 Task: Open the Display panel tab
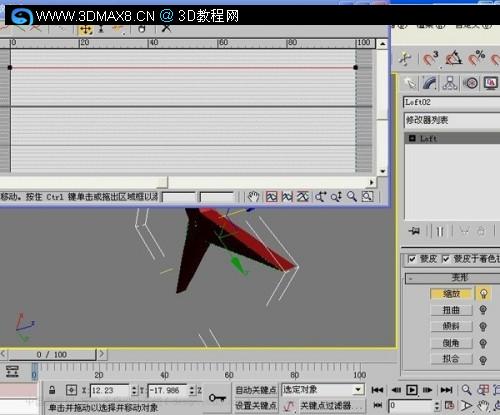pos(491,83)
